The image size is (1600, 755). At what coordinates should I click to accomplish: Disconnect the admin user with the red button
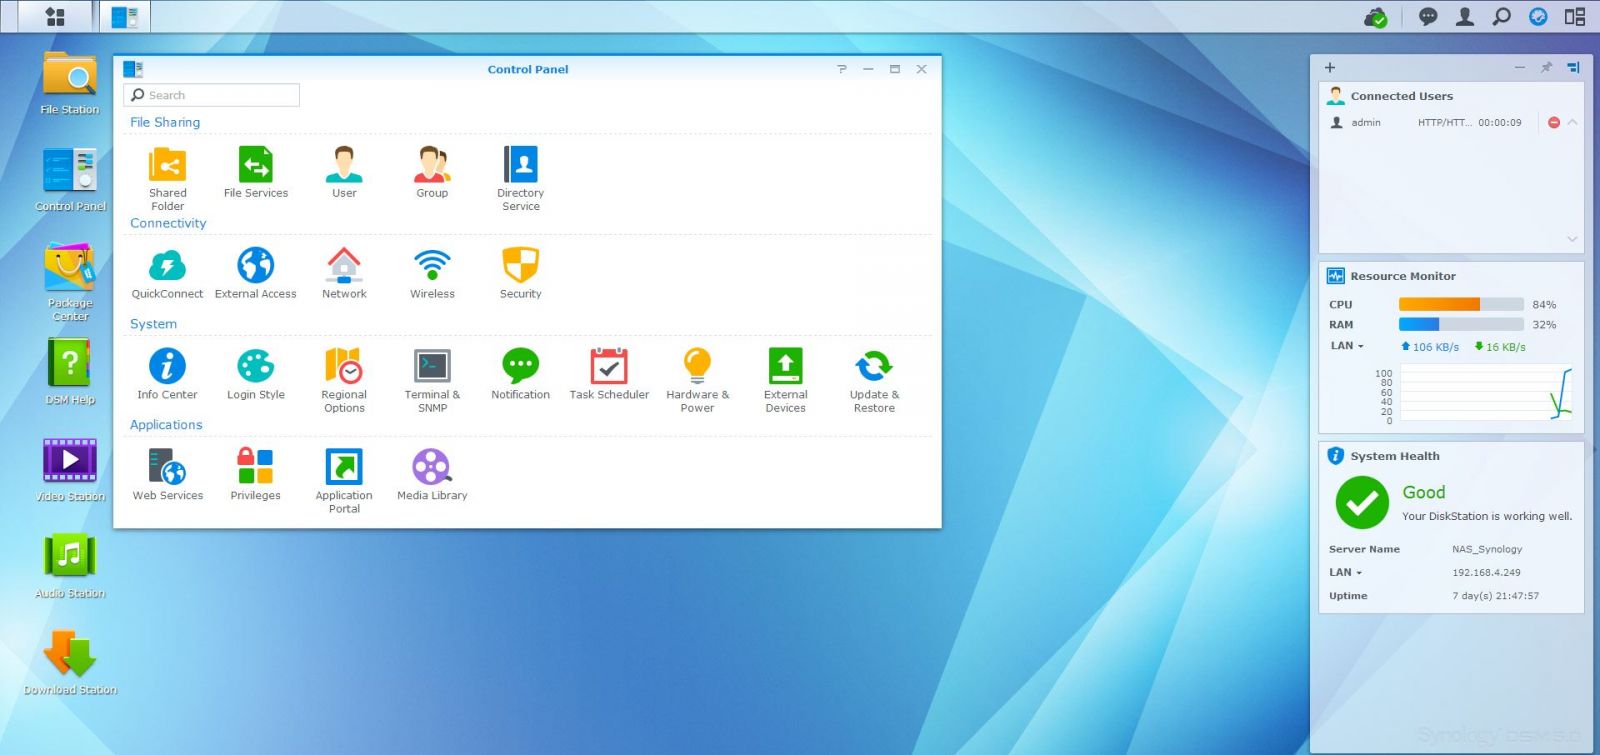pos(1553,122)
